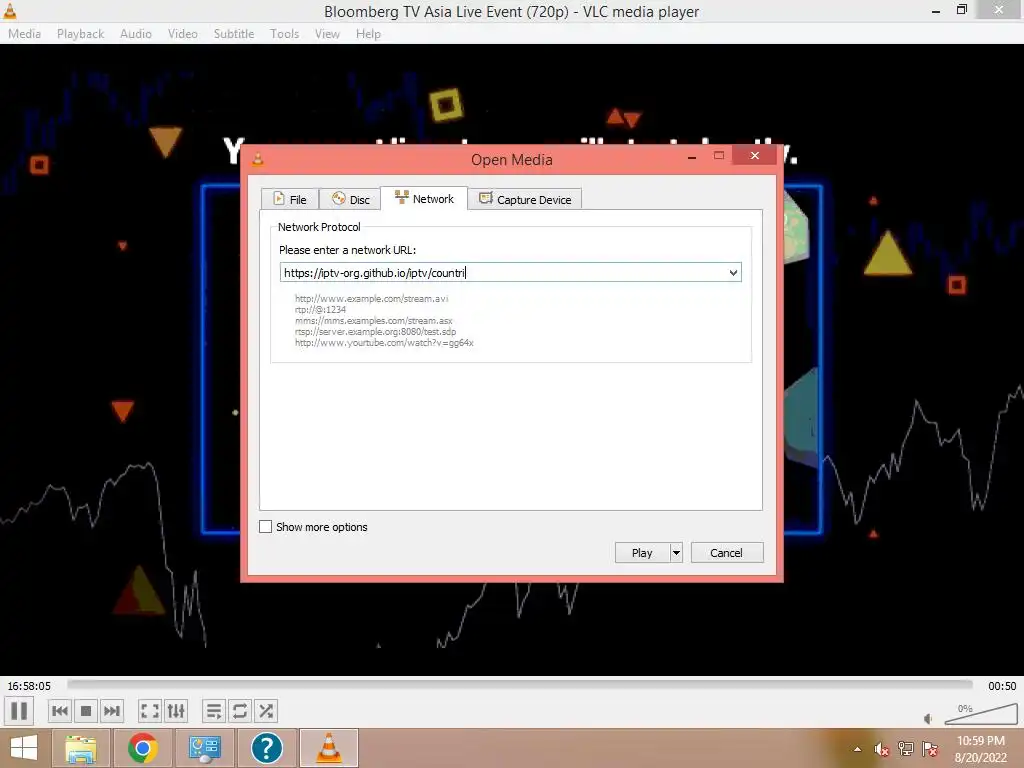The image size is (1024, 768).
Task: Click VLC taskbar icon
Action: click(x=328, y=748)
